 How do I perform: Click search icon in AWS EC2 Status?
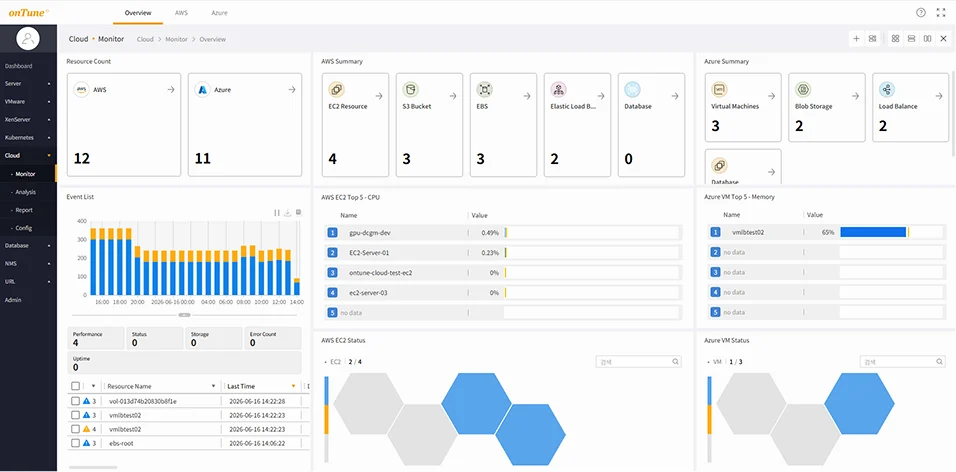(x=675, y=362)
